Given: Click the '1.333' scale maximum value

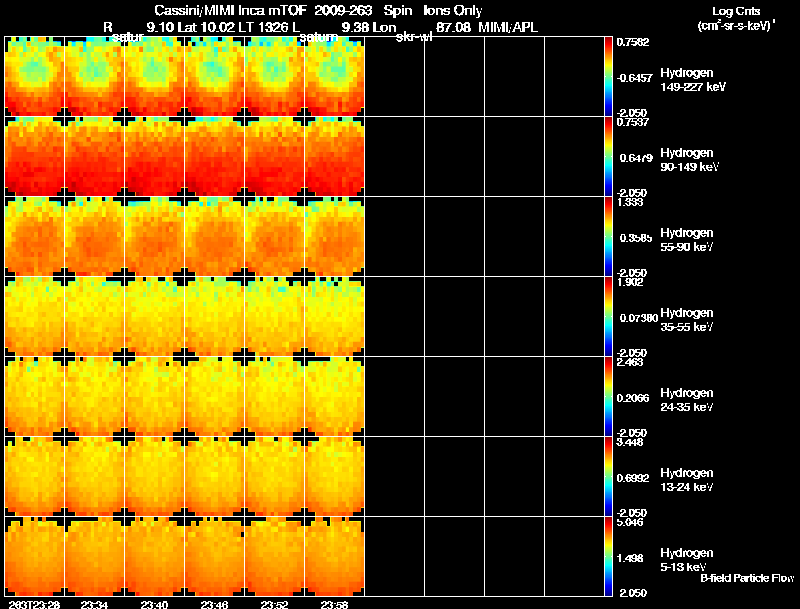Looking at the screenshot, I should coord(630,202).
